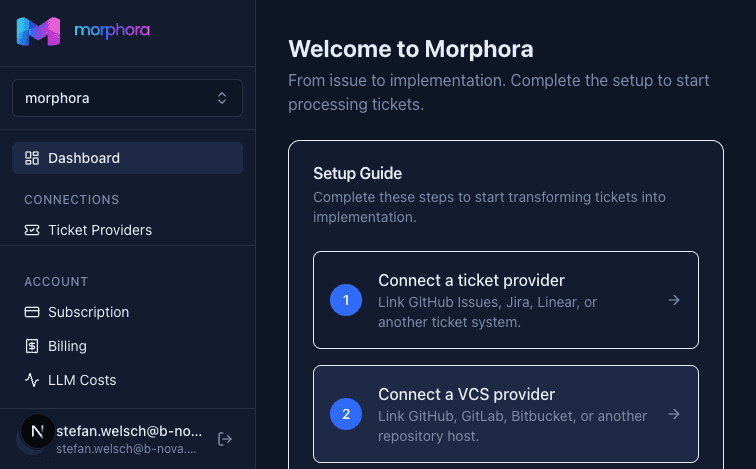This screenshot has height=469, width=756.
Task: Open the morphora workspace selector dropdown
Action: [127, 98]
